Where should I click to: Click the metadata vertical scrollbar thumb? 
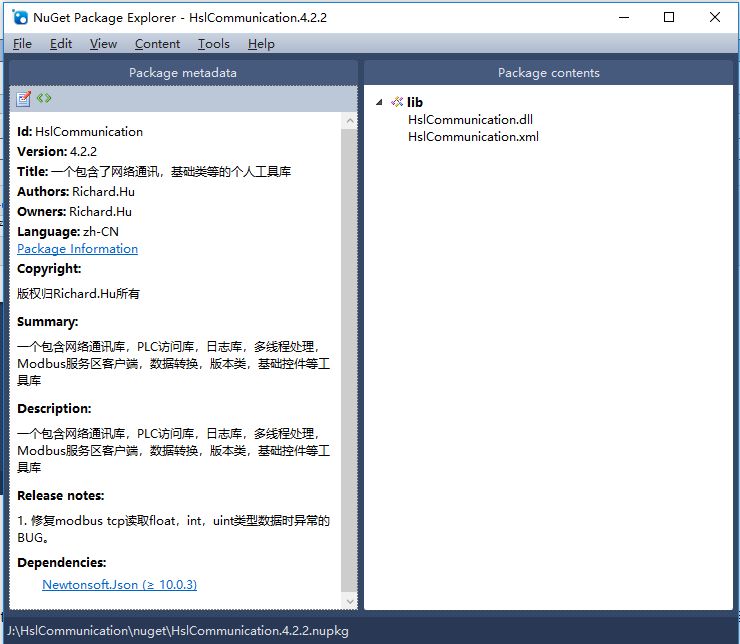coord(349,359)
